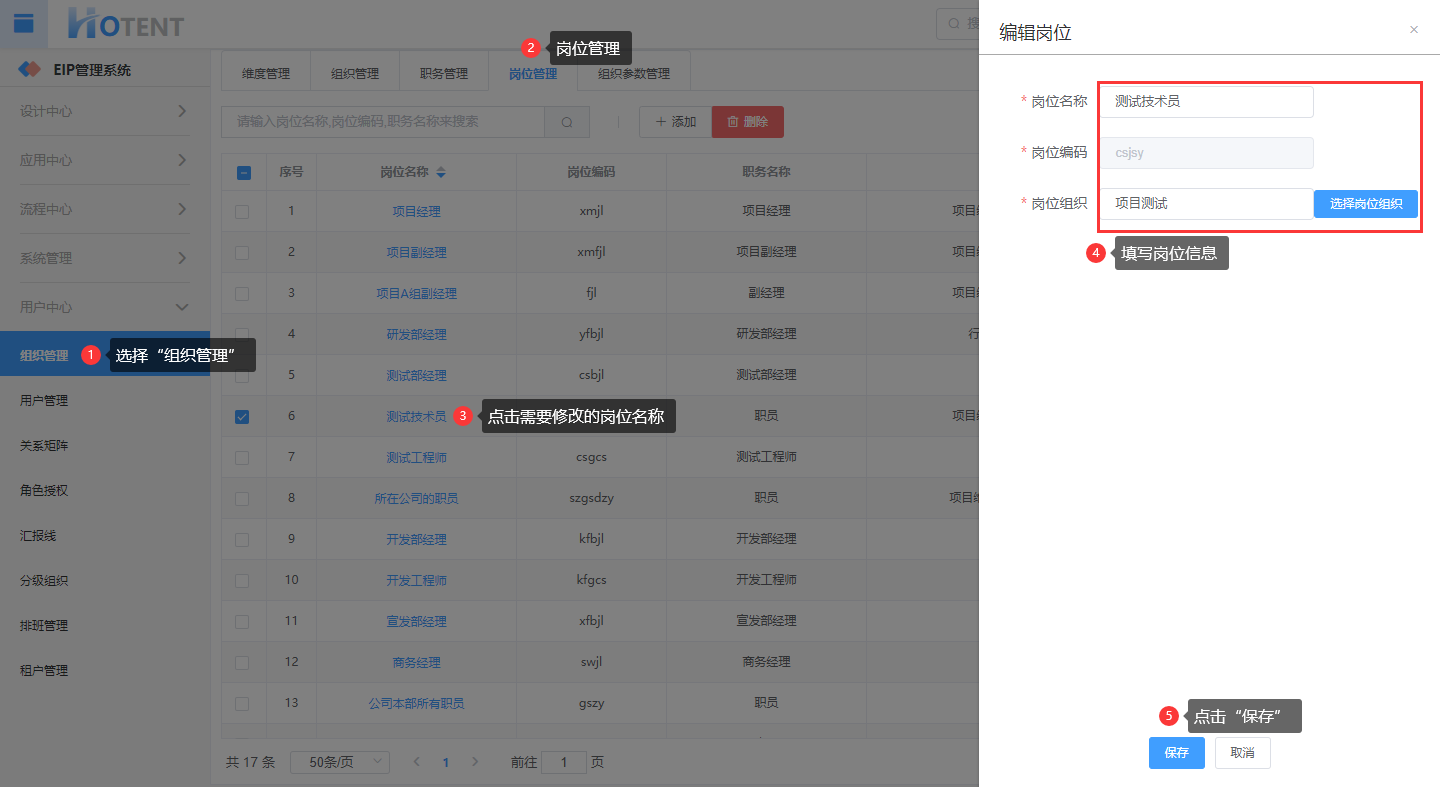The width and height of the screenshot is (1440, 787).
Task: Tick the checkbox for row 8 所在公司的职员
Action: click(242, 499)
